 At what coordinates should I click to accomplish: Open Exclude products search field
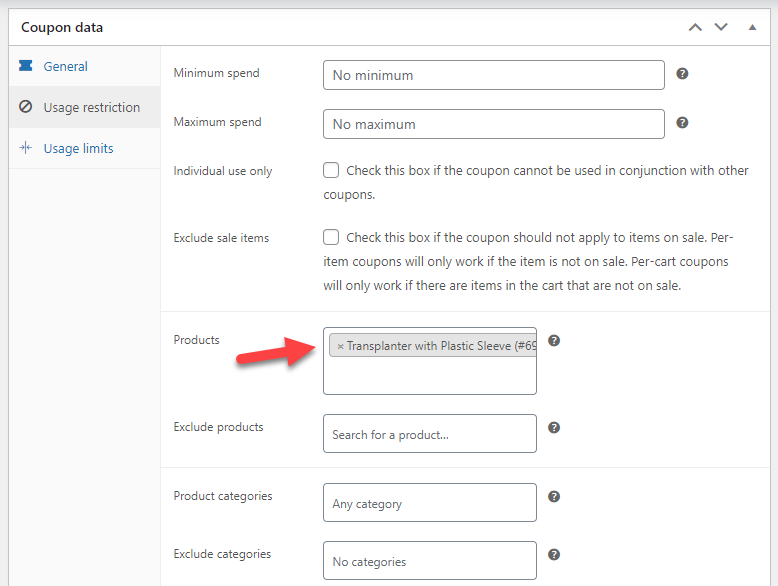(x=430, y=434)
